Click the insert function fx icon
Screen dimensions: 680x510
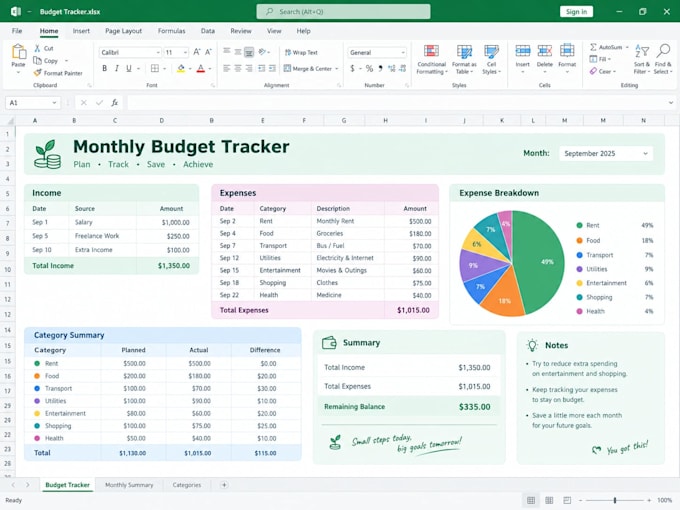tap(114, 103)
